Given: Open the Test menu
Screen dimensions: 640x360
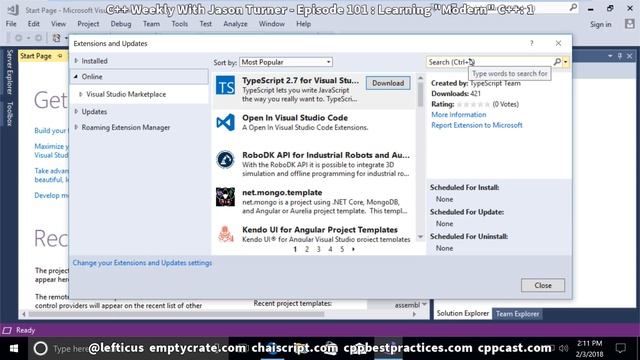Looking at the screenshot, I should 206,24.
